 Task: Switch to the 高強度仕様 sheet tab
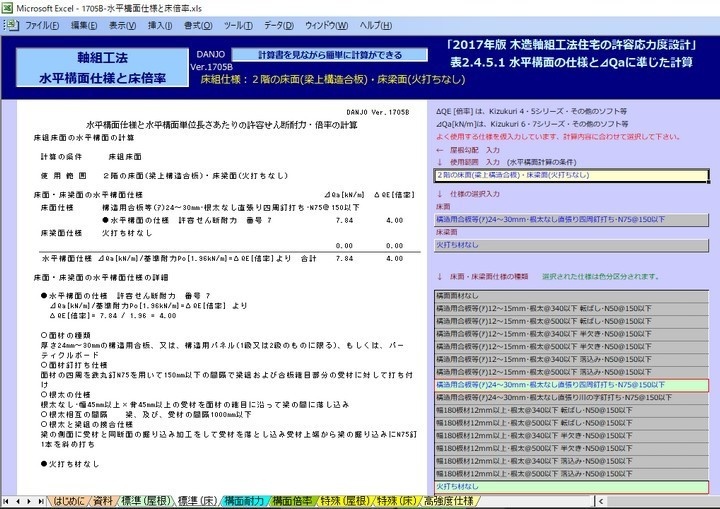coord(448,501)
